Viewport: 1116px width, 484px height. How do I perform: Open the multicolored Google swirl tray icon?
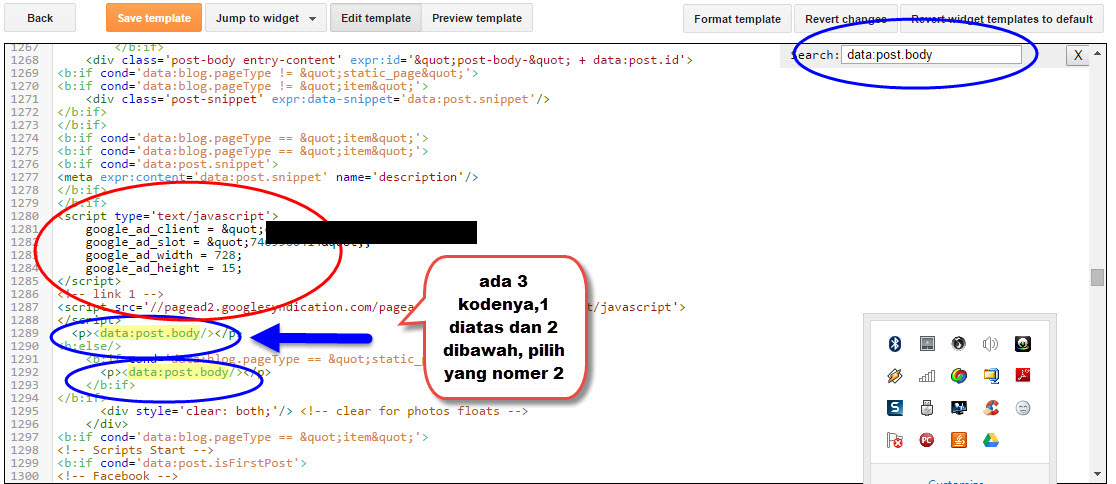pos(959,376)
